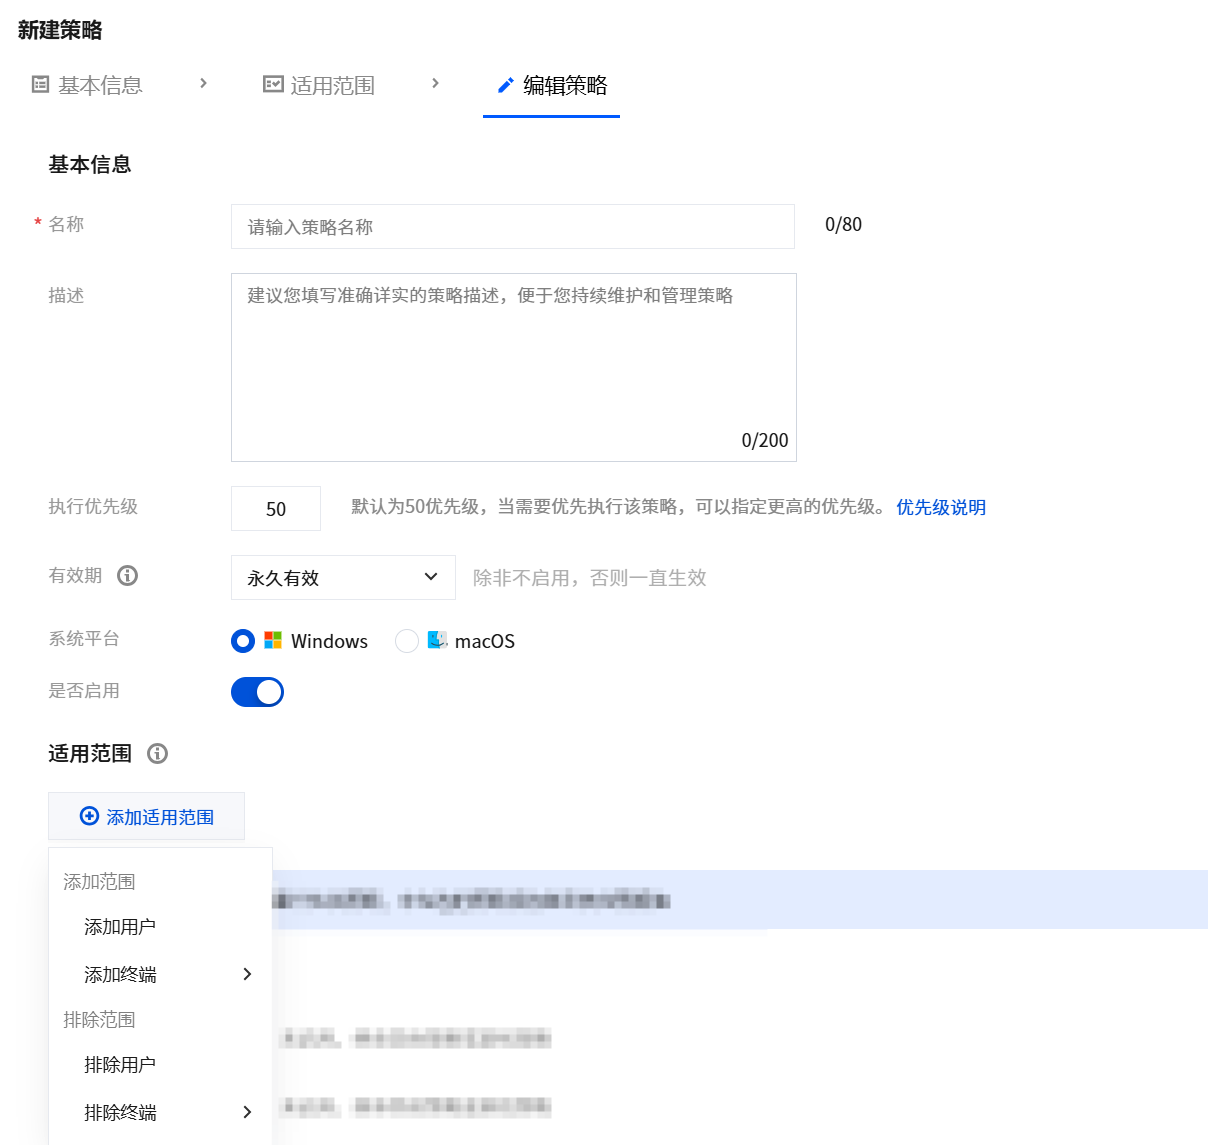Viewport: 1208px width, 1145px height.
Task: Click the 适用范围 step checklist icon
Action: [273, 84]
